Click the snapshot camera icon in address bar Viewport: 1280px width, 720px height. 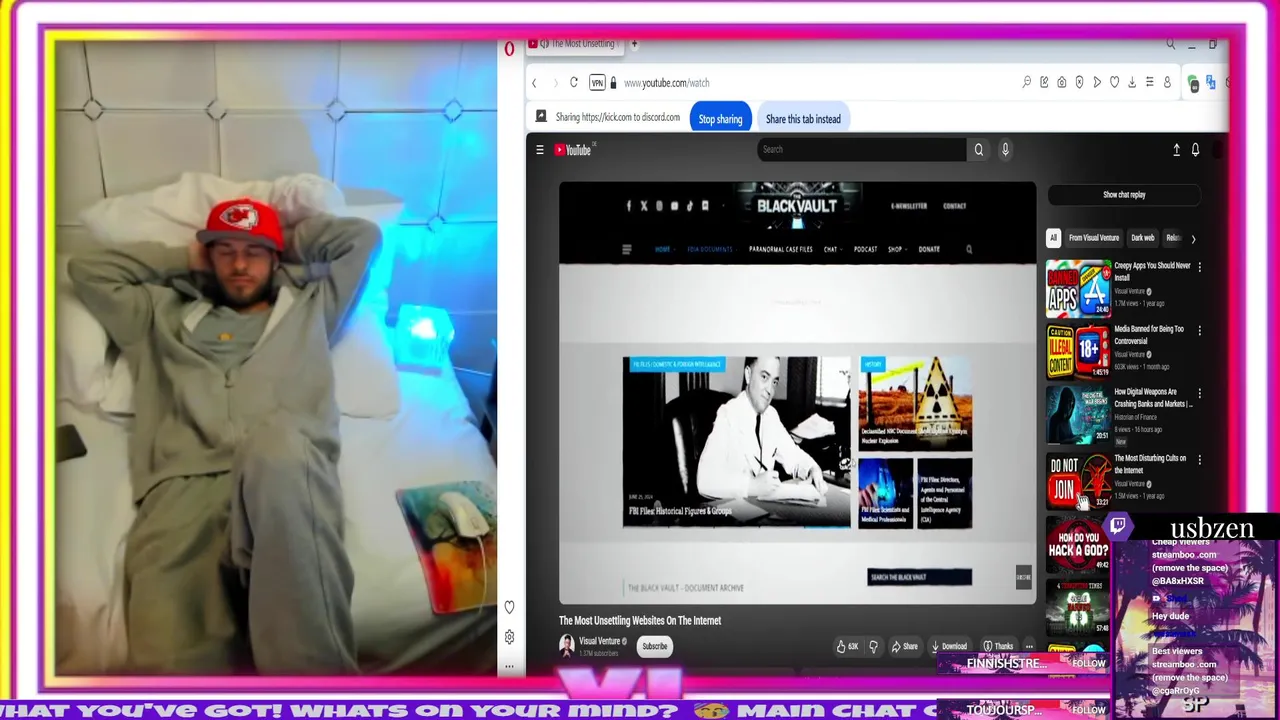point(1062,83)
